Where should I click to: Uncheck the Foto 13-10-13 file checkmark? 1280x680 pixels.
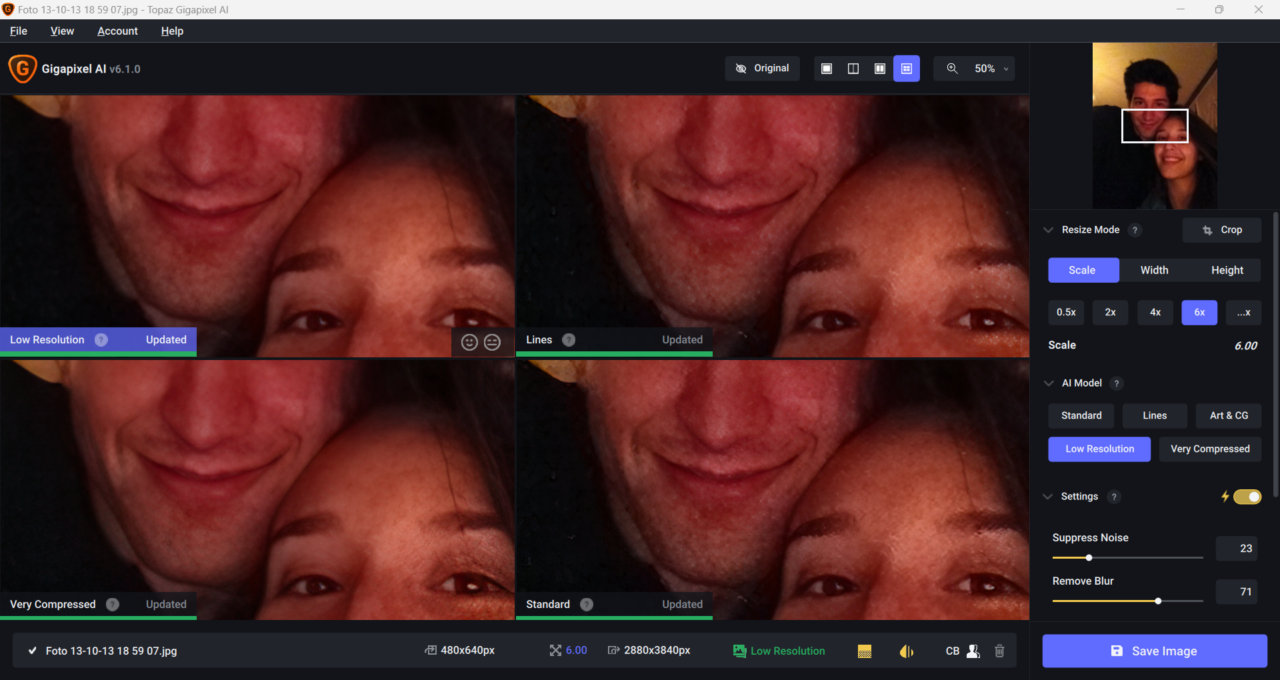coord(33,651)
